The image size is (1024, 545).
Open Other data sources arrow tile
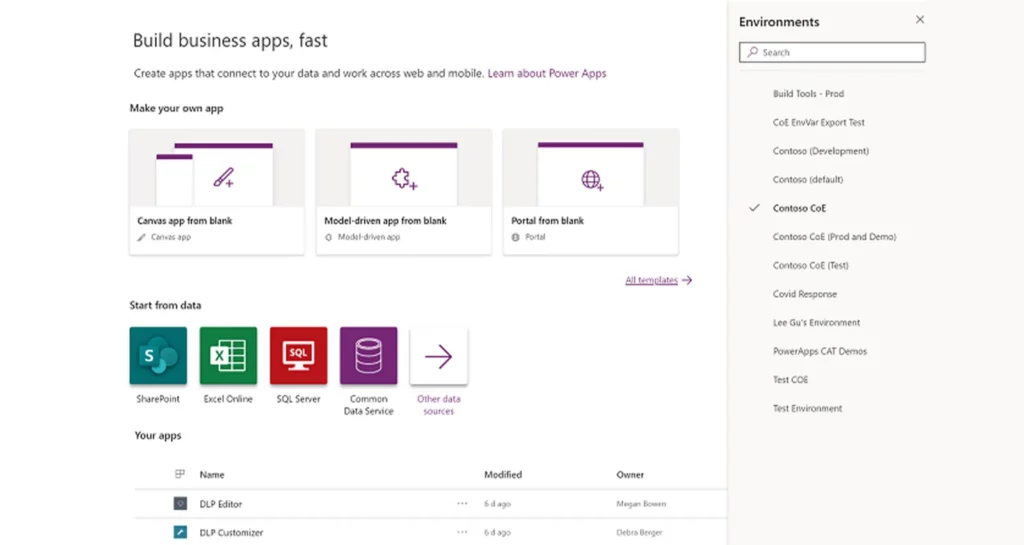pos(439,356)
